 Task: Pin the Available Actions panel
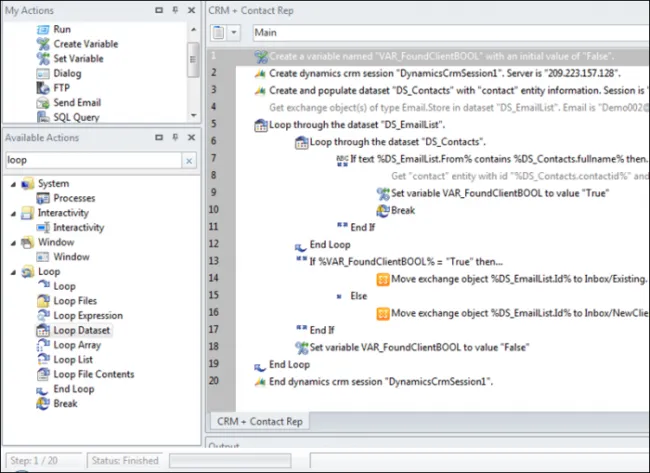pyautogui.click(x=175, y=137)
